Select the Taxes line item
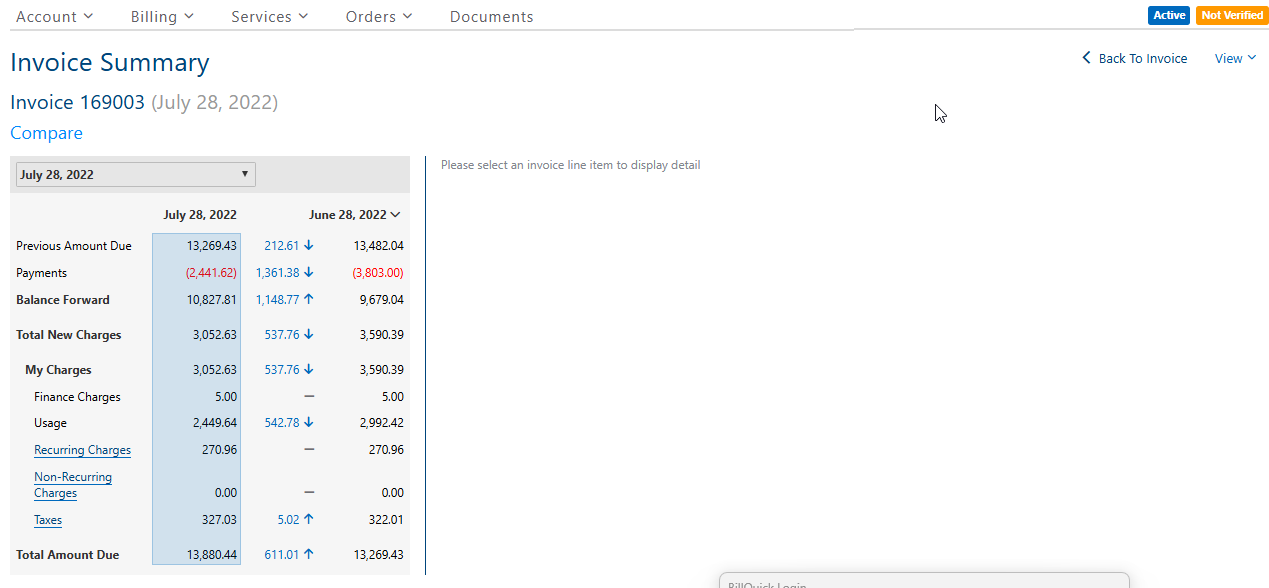Viewport: 1269px width, 588px height. pos(48,520)
